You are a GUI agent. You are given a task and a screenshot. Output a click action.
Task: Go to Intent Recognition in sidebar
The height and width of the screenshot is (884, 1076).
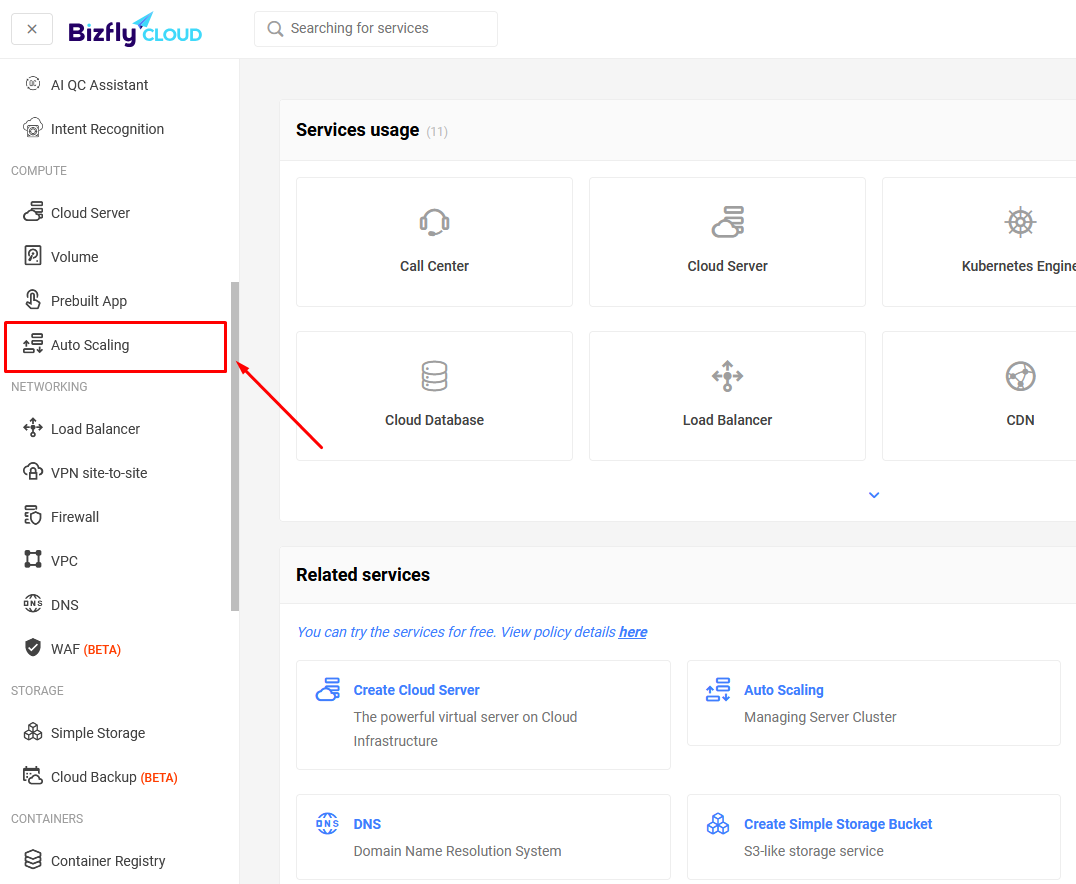coord(108,129)
